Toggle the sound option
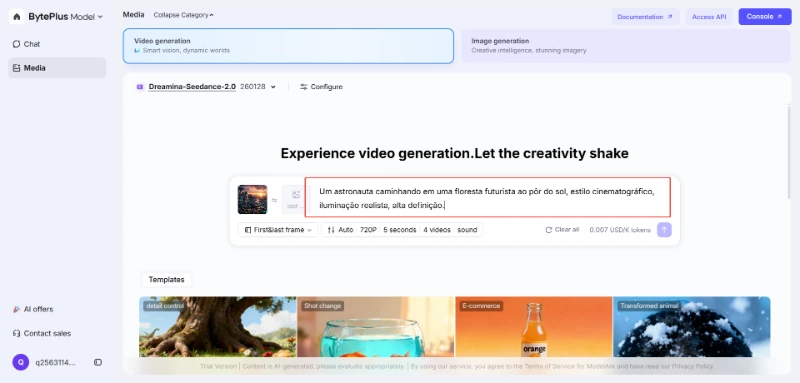The height and width of the screenshot is (383, 800). tap(467, 230)
